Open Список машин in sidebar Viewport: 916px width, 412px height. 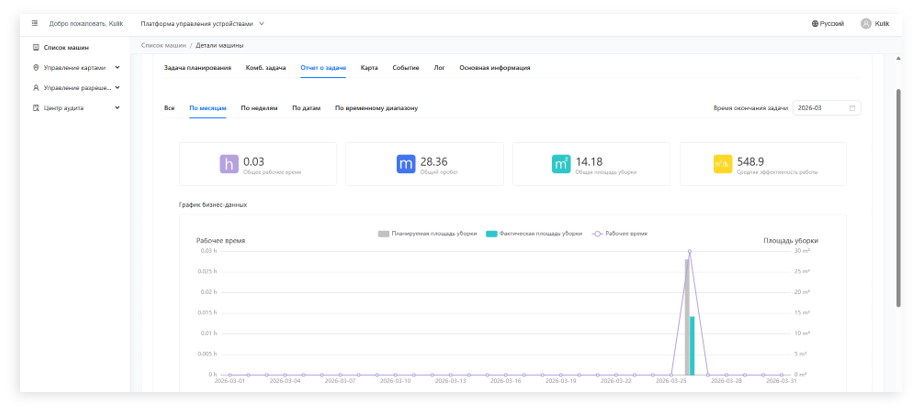[66, 47]
